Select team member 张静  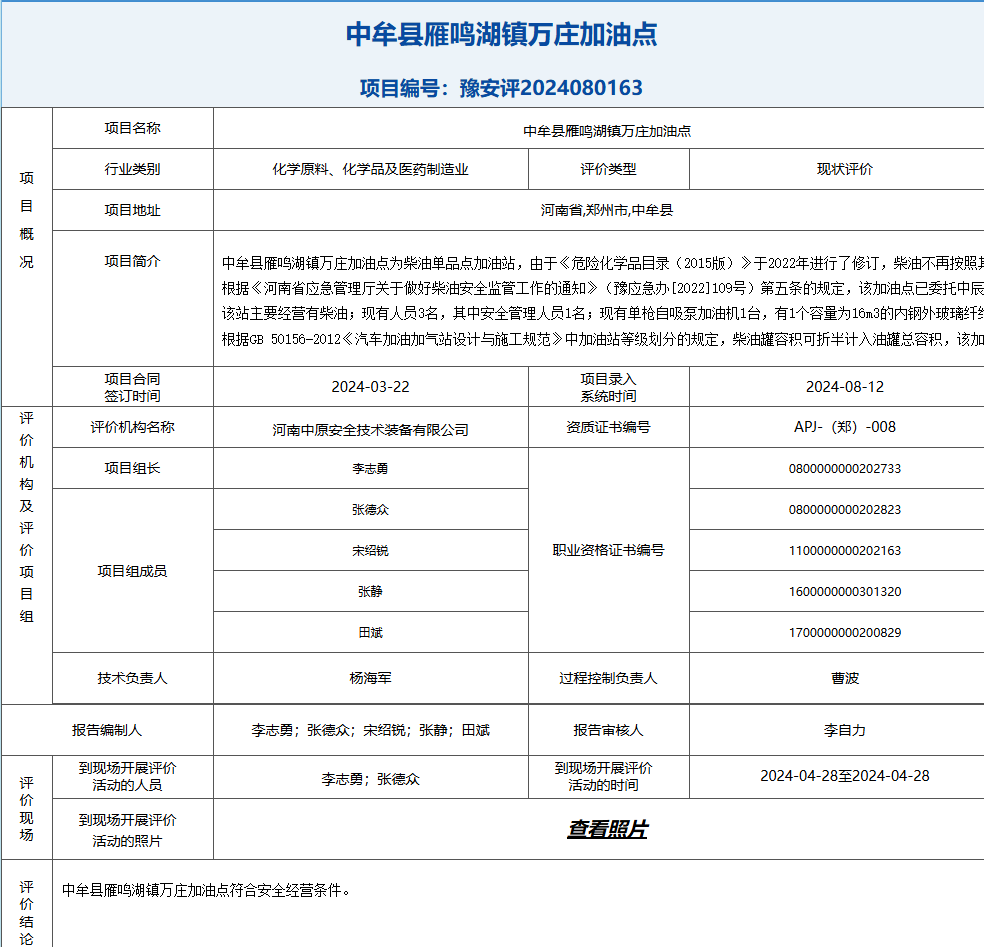pos(370,591)
